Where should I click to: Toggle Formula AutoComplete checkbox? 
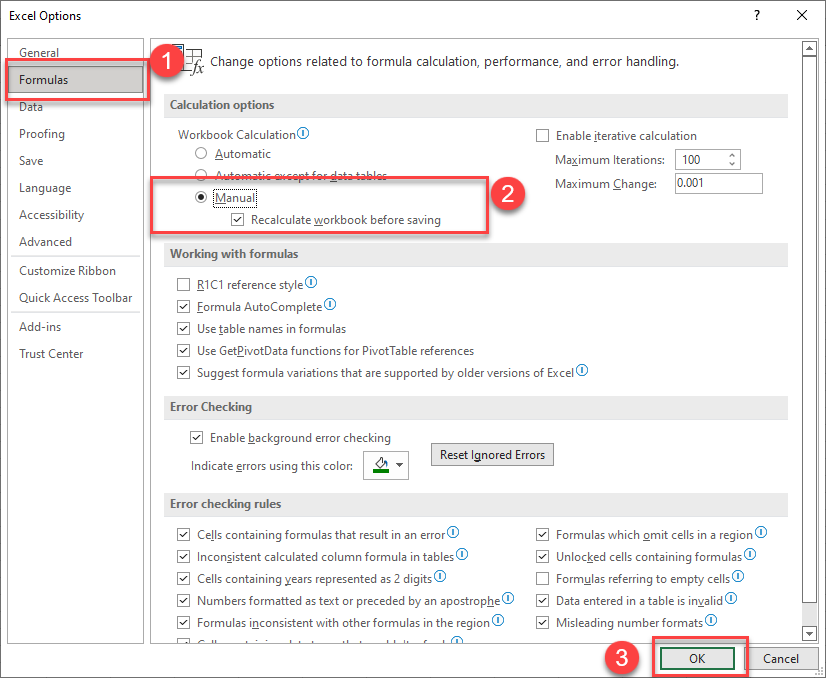coord(183,307)
